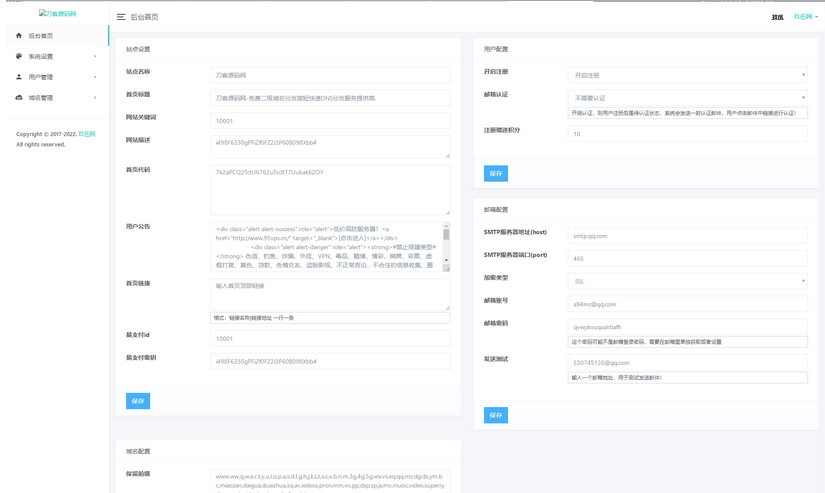Expand the 系统设置 sidebar menu arrow
This screenshot has height=493, width=825.
click(95, 56)
